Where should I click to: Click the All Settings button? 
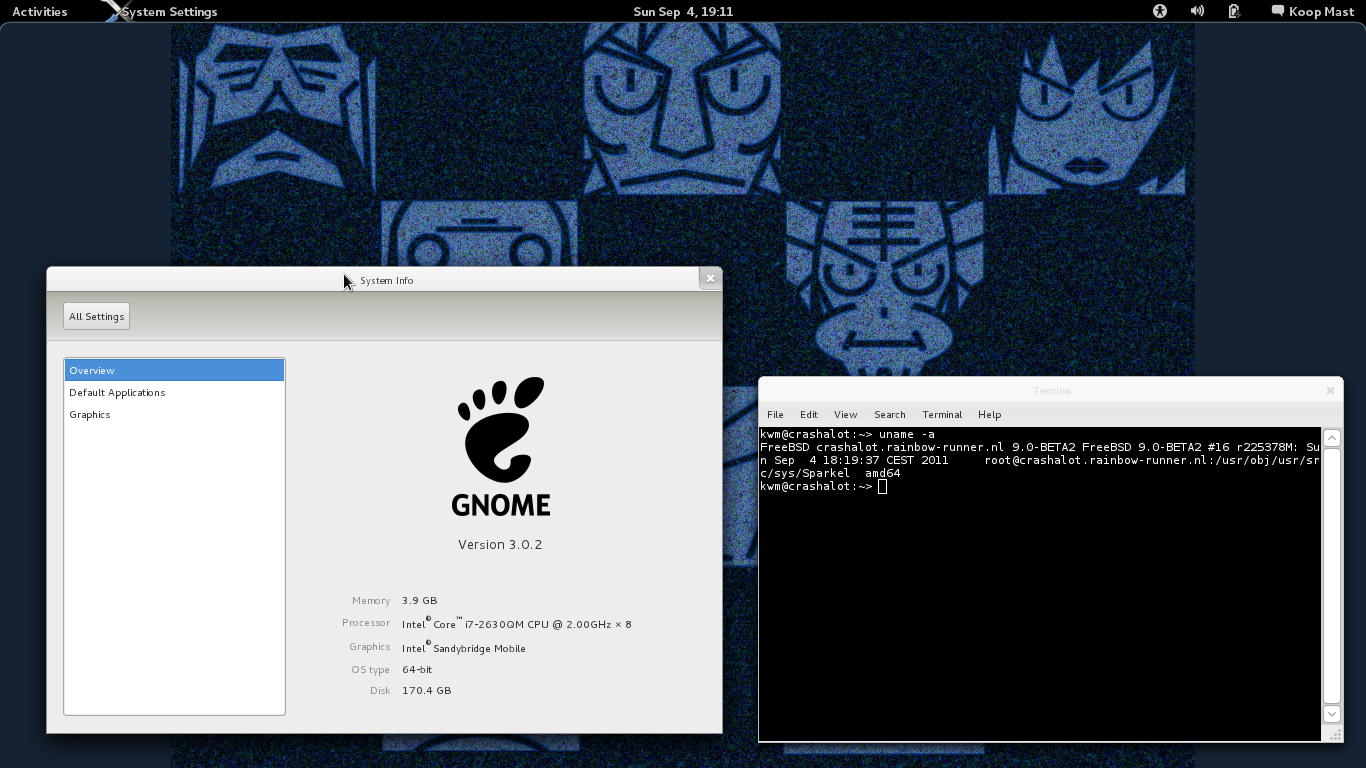tap(96, 316)
